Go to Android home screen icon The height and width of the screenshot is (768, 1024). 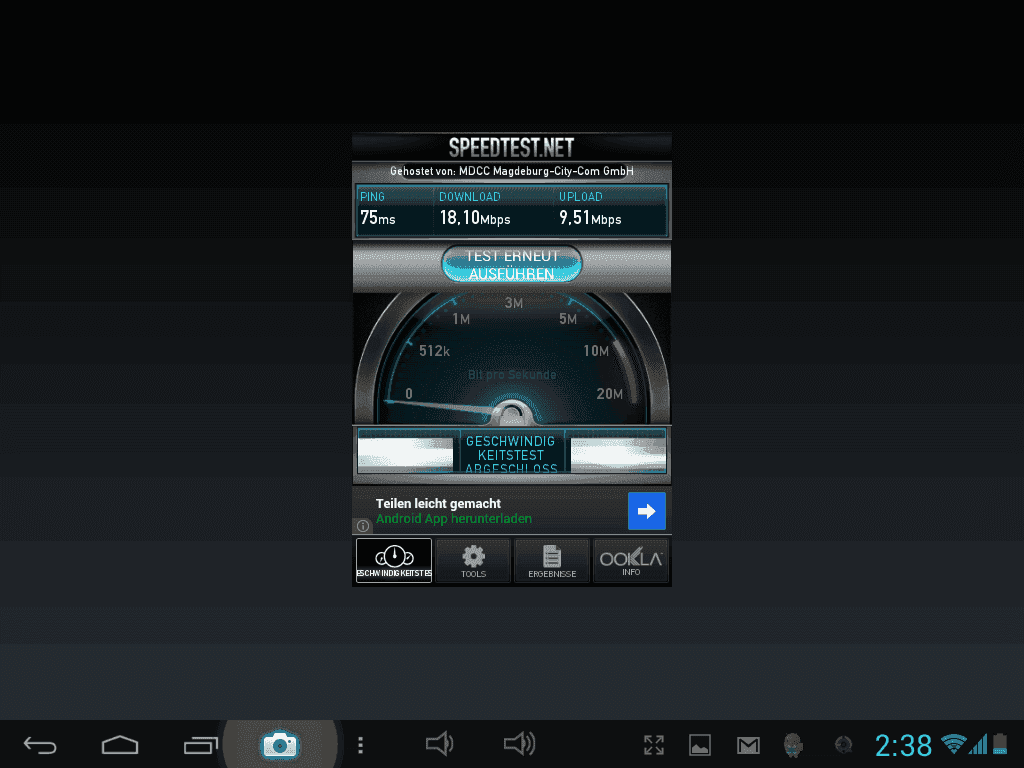(x=120, y=744)
